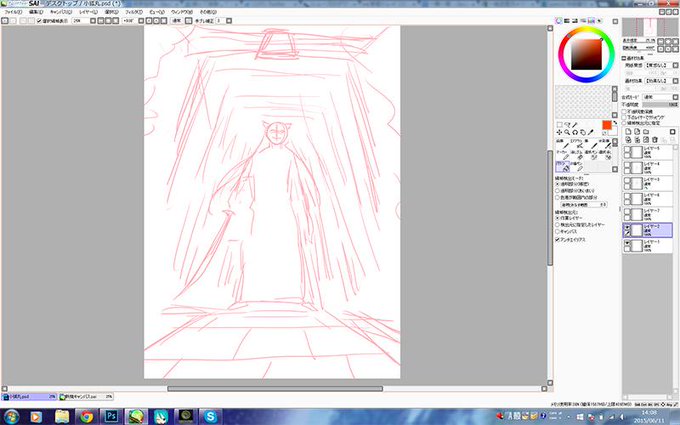
Task: Select the rotate view tool
Action: pos(575,132)
